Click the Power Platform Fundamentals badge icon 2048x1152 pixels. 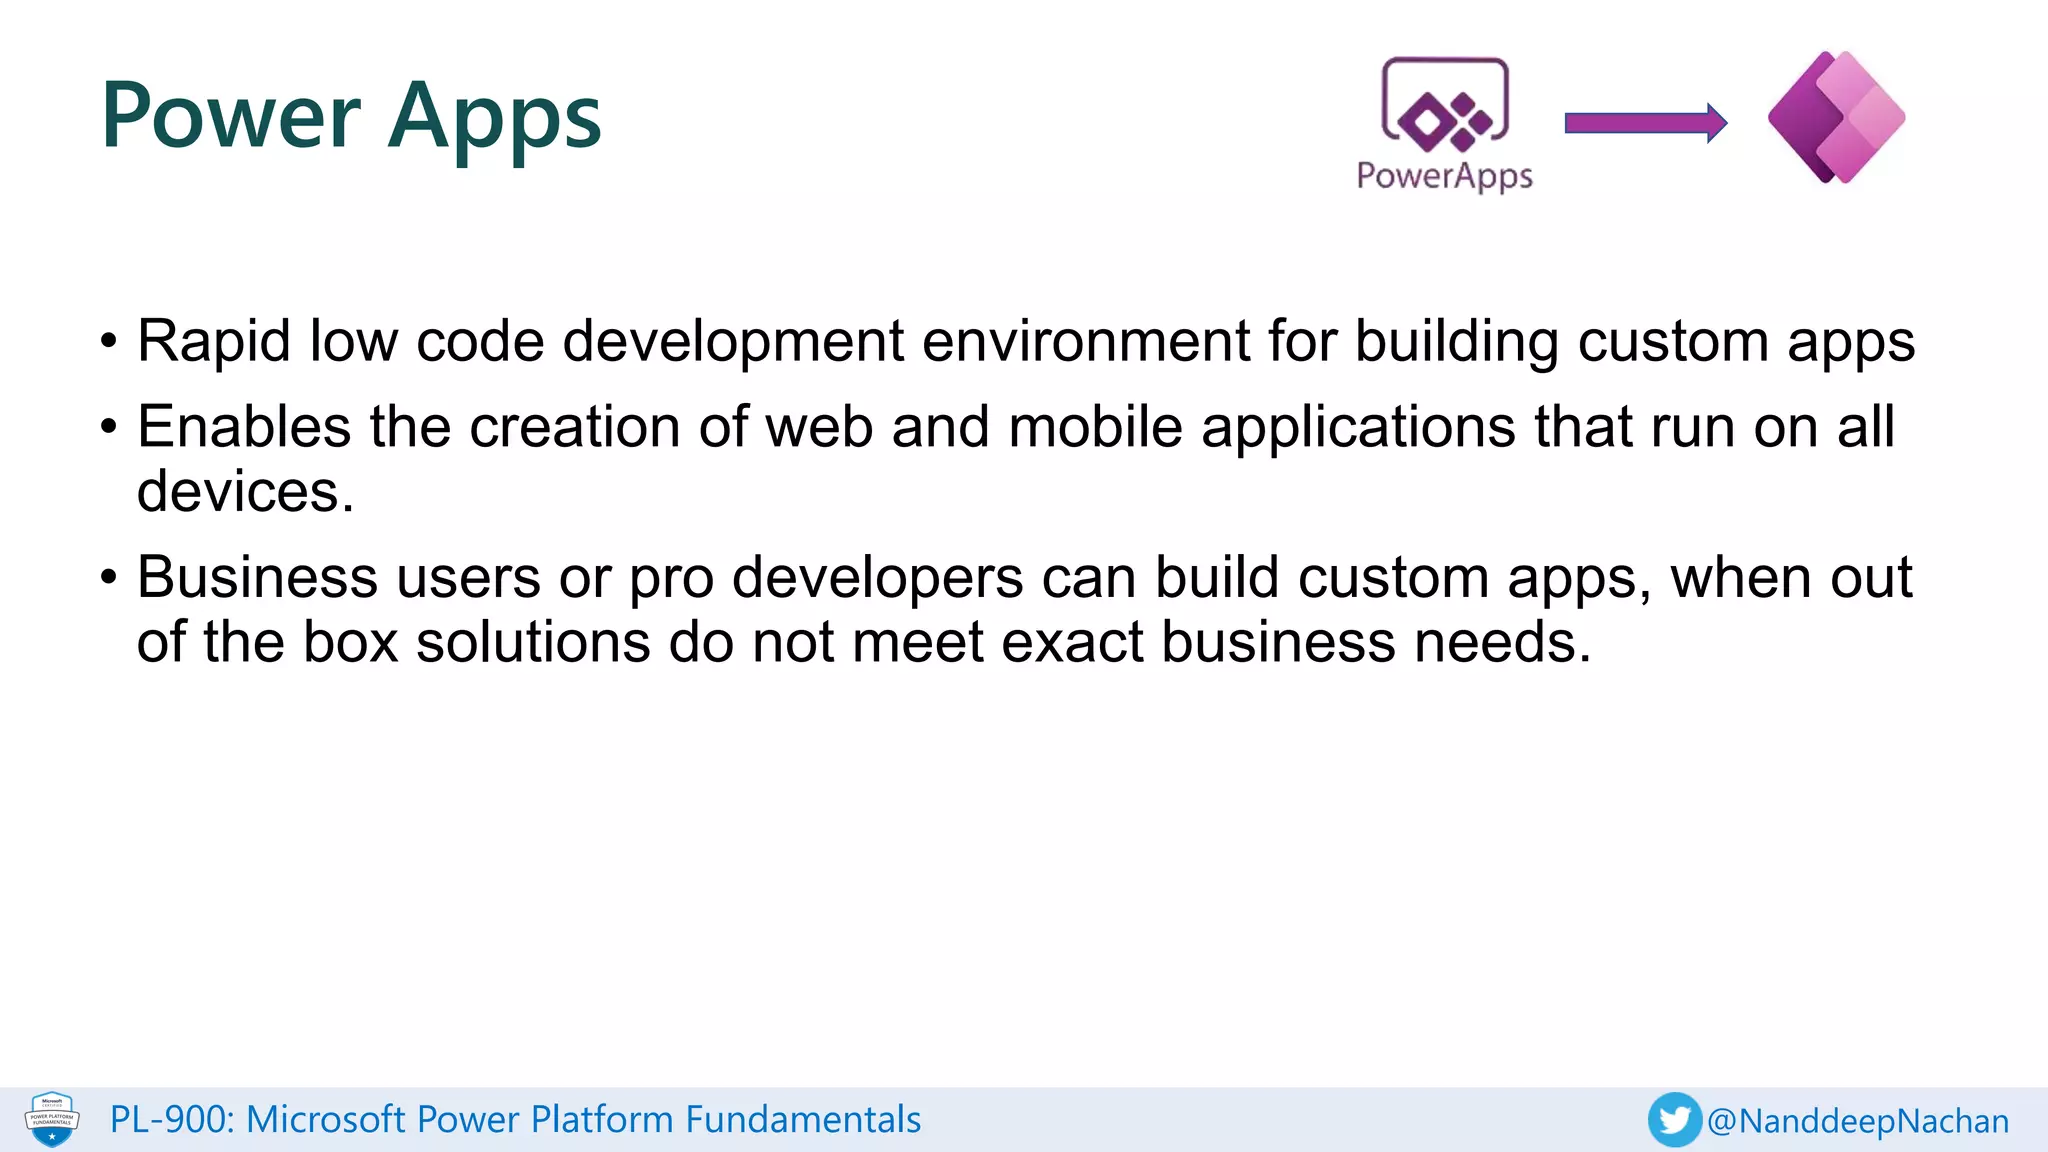click(52, 1120)
